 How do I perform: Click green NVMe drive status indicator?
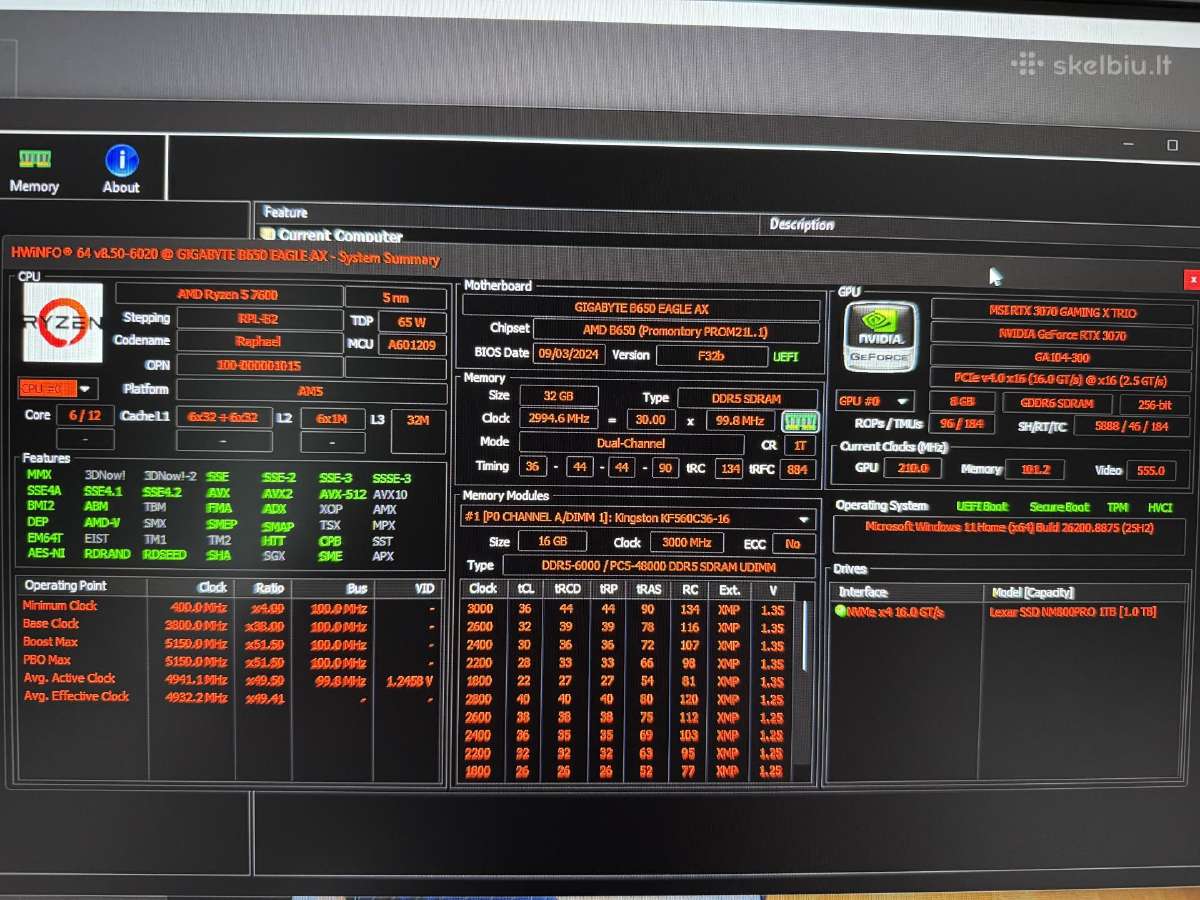click(x=841, y=612)
